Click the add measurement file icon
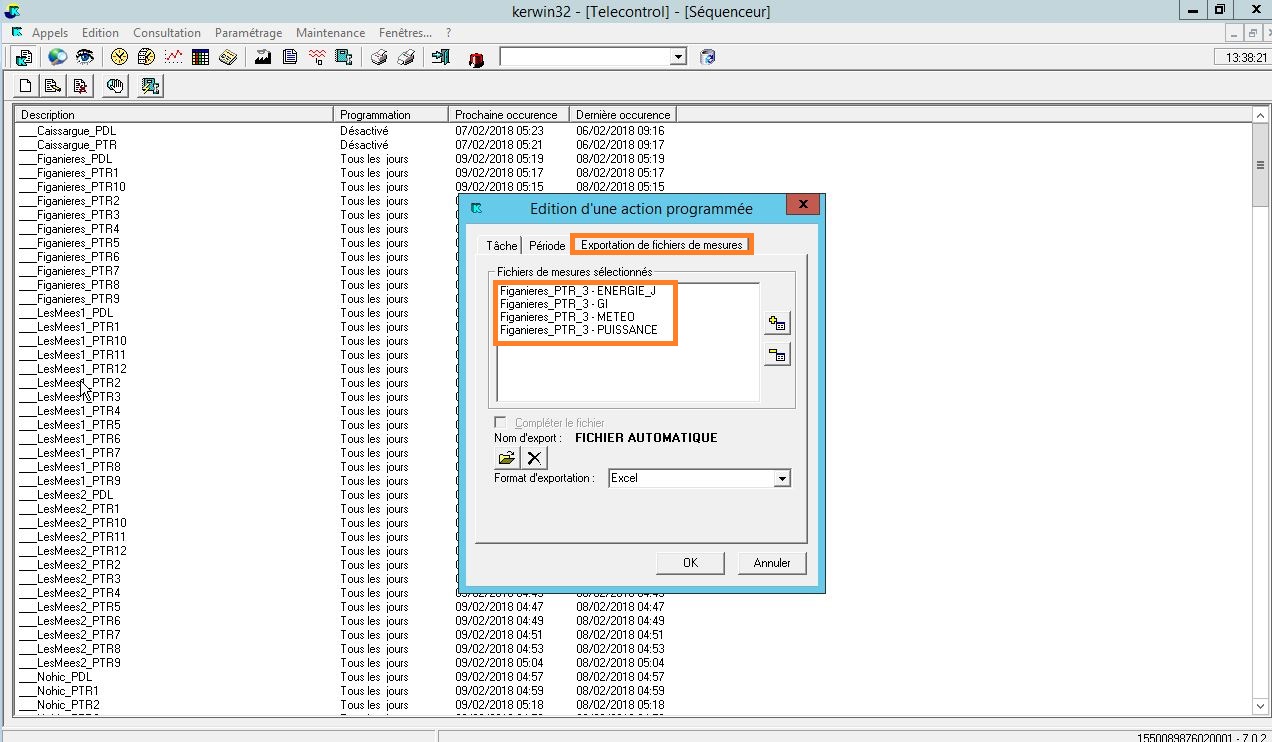Screen dimensions: 1272x742 [776, 323]
